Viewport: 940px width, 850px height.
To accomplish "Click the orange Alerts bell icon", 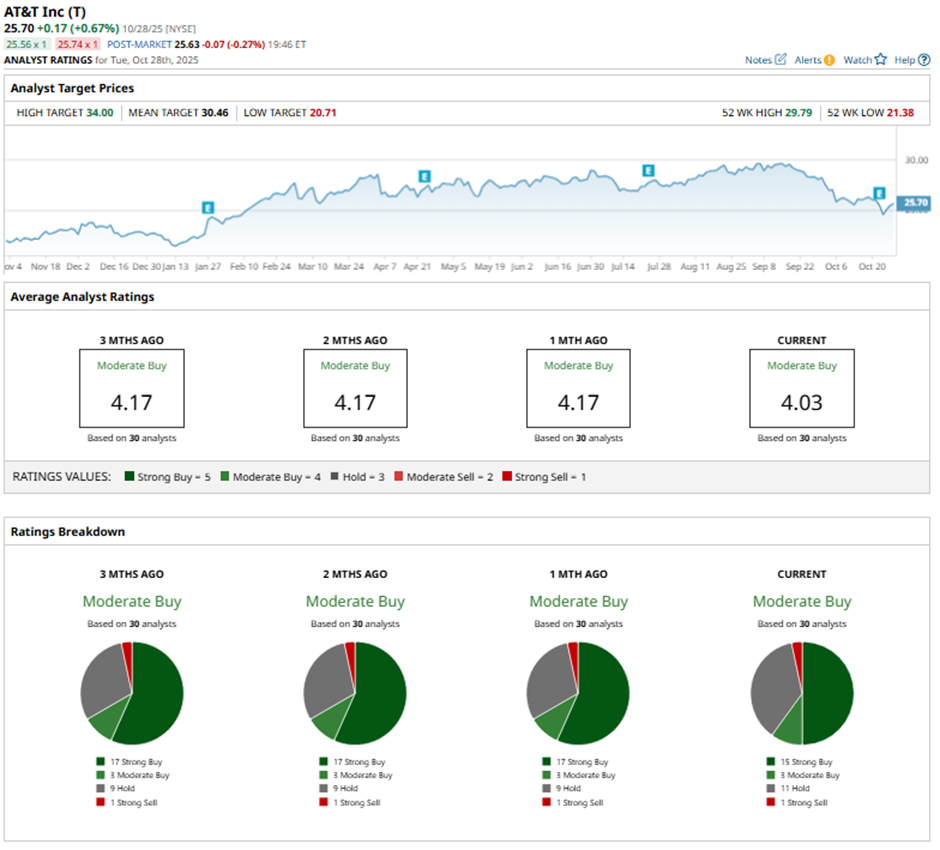I will 829,60.
